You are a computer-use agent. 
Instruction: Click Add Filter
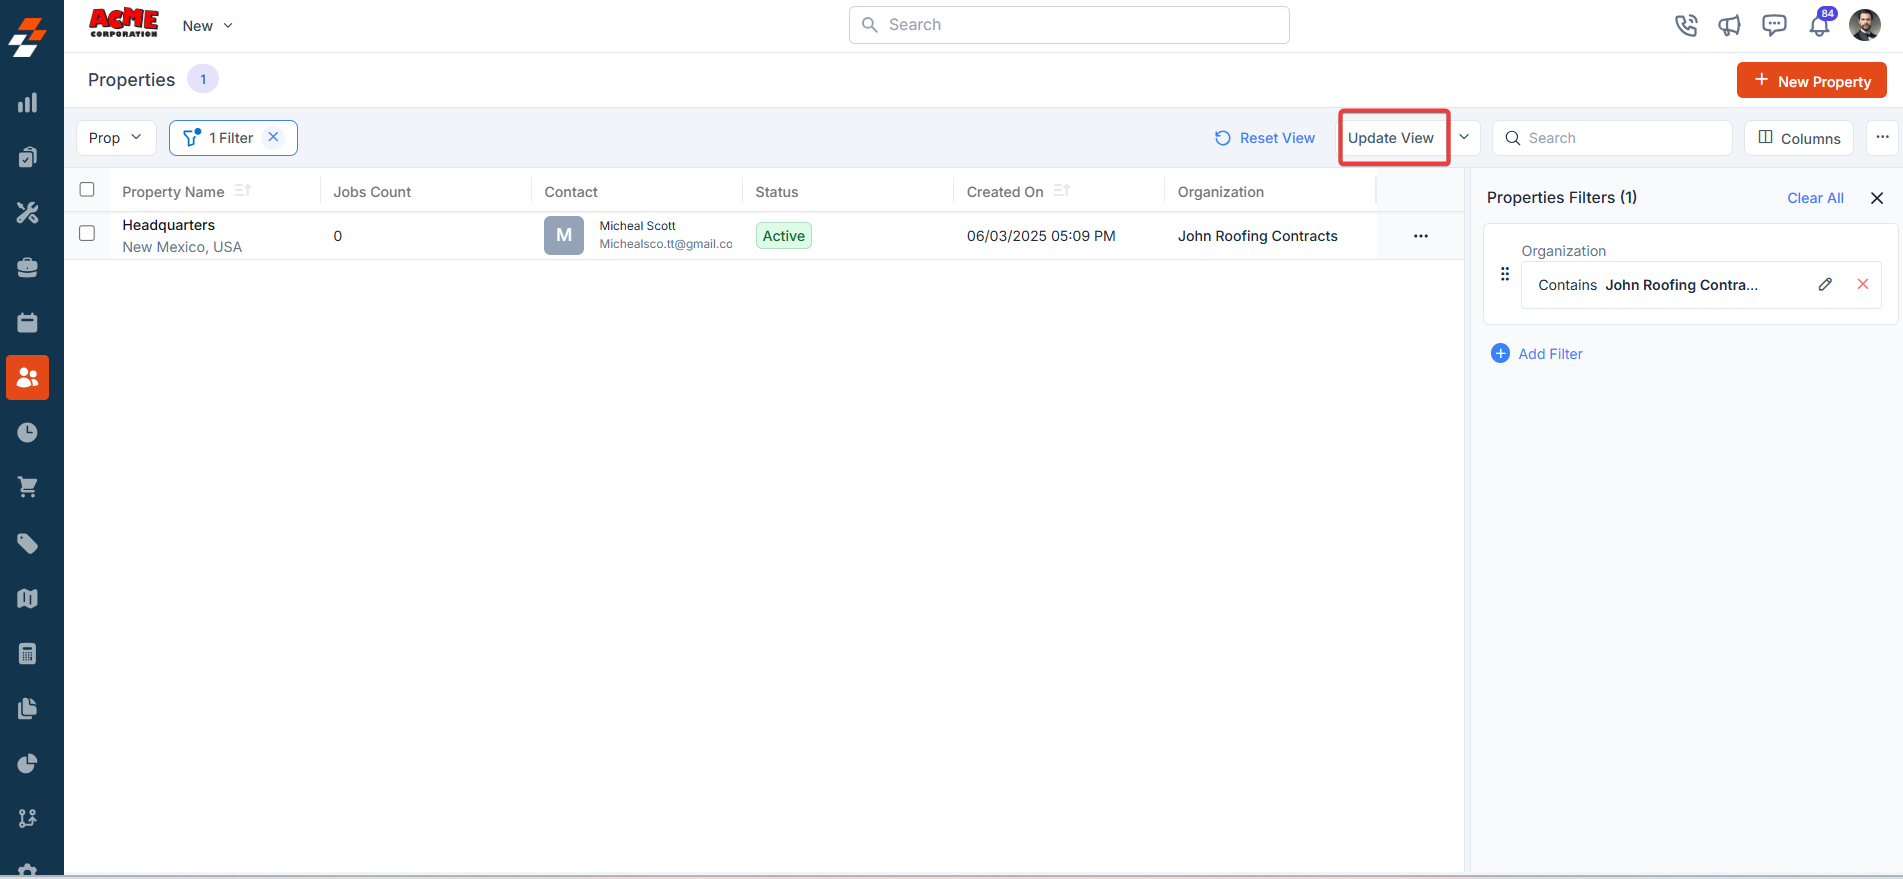1537,354
